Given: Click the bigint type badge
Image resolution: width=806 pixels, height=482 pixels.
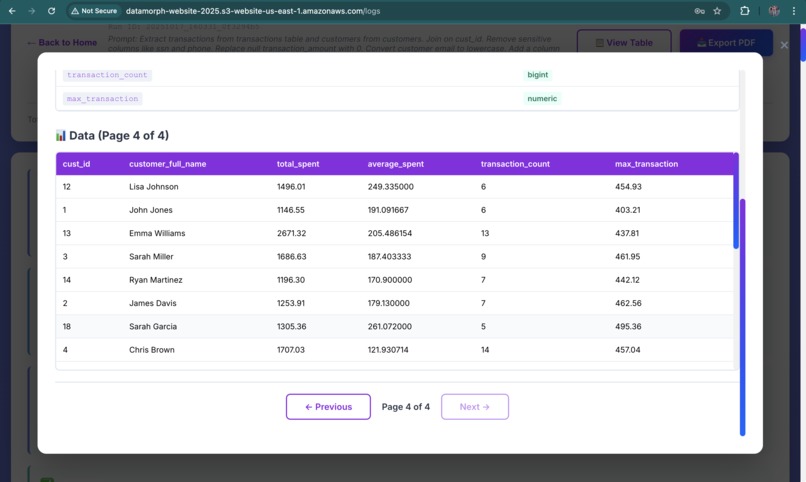Looking at the screenshot, I should tap(538, 75).
